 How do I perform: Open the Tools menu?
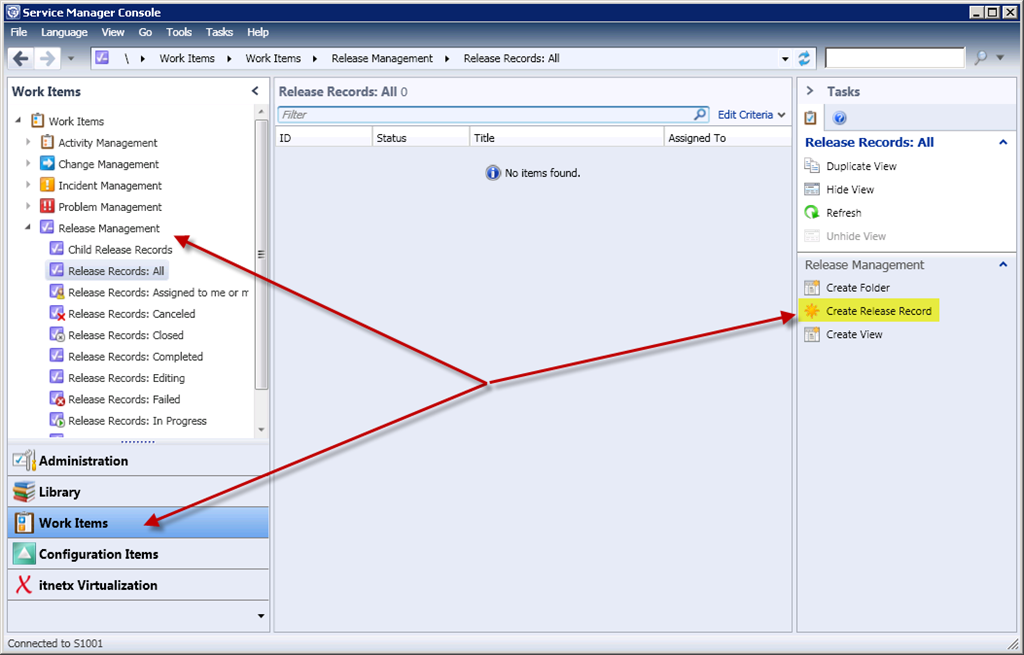[x=179, y=33]
